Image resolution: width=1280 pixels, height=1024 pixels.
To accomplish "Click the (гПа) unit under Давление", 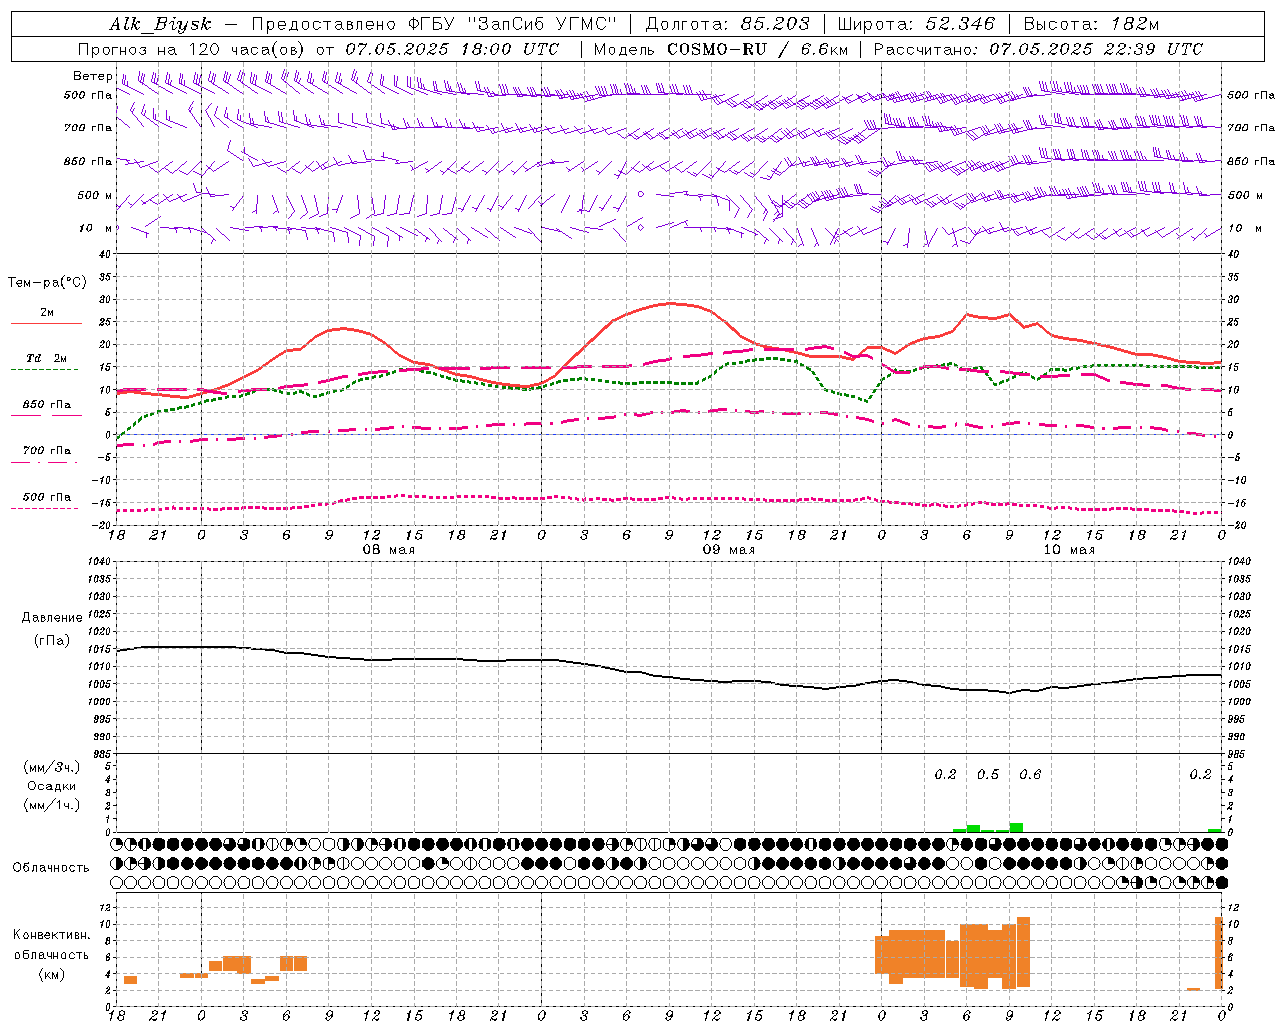I will coord(52,640).
